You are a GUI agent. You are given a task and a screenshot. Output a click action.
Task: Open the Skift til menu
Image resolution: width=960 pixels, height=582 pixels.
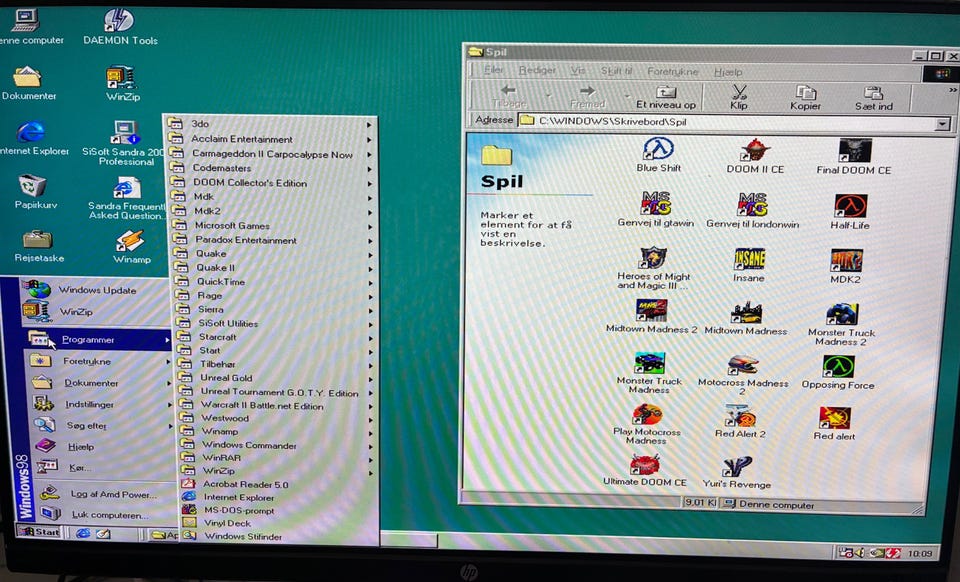coord(616,71)
